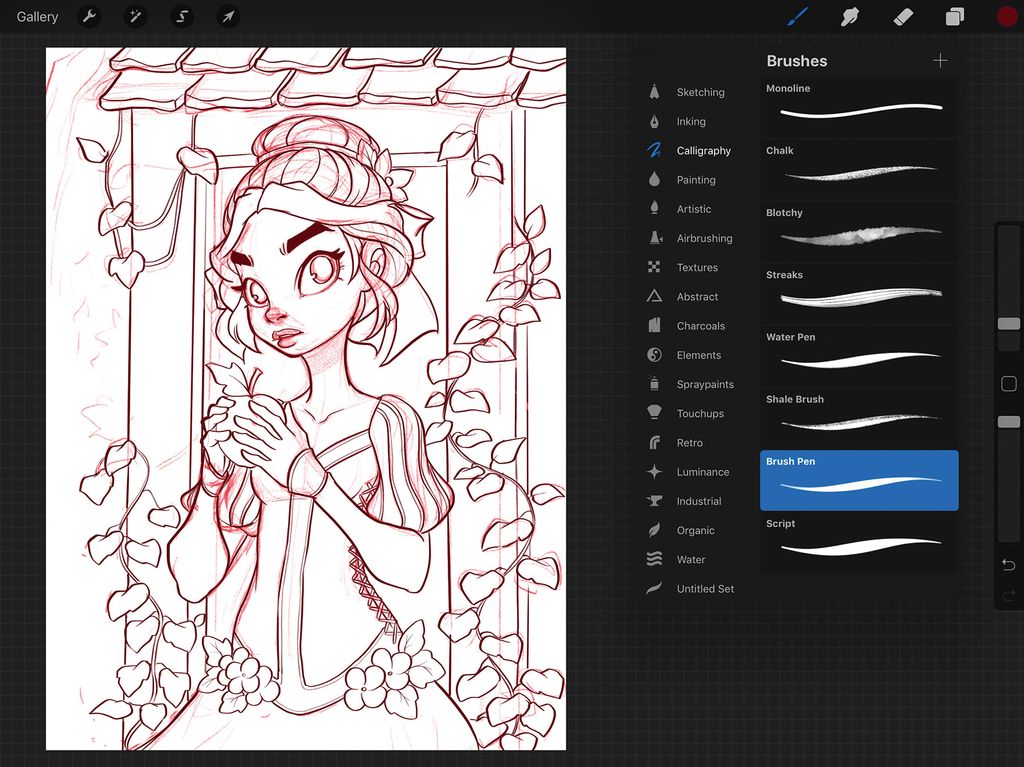1024x767 pixels.
Task: Open the Layers panel
Action: [953, 16]
